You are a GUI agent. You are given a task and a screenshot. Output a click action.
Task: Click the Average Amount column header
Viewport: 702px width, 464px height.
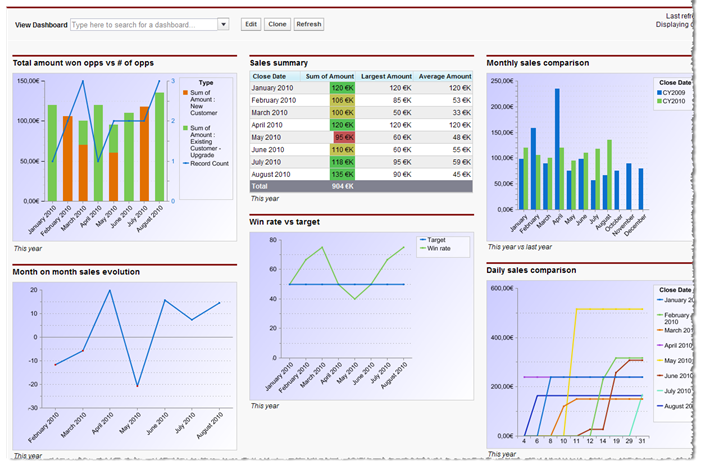tap(445, 76)
